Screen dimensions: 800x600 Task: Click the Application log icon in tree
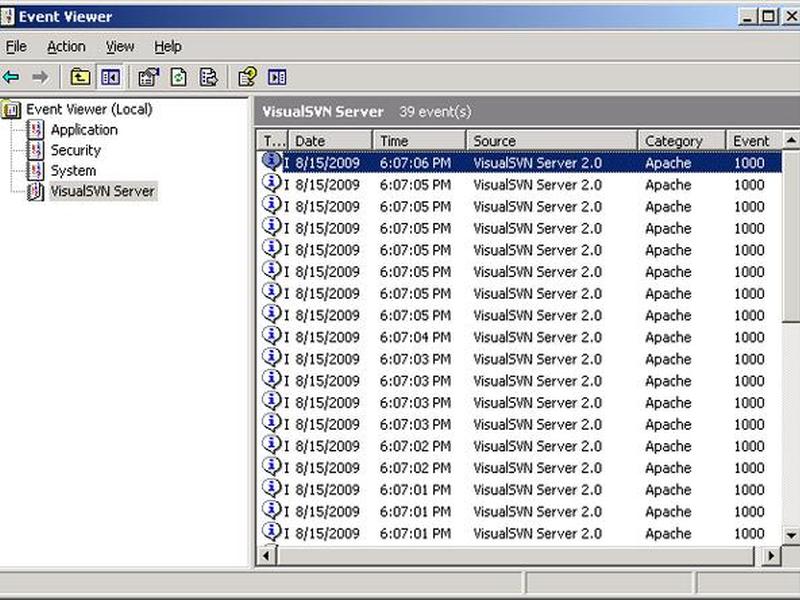35,130
